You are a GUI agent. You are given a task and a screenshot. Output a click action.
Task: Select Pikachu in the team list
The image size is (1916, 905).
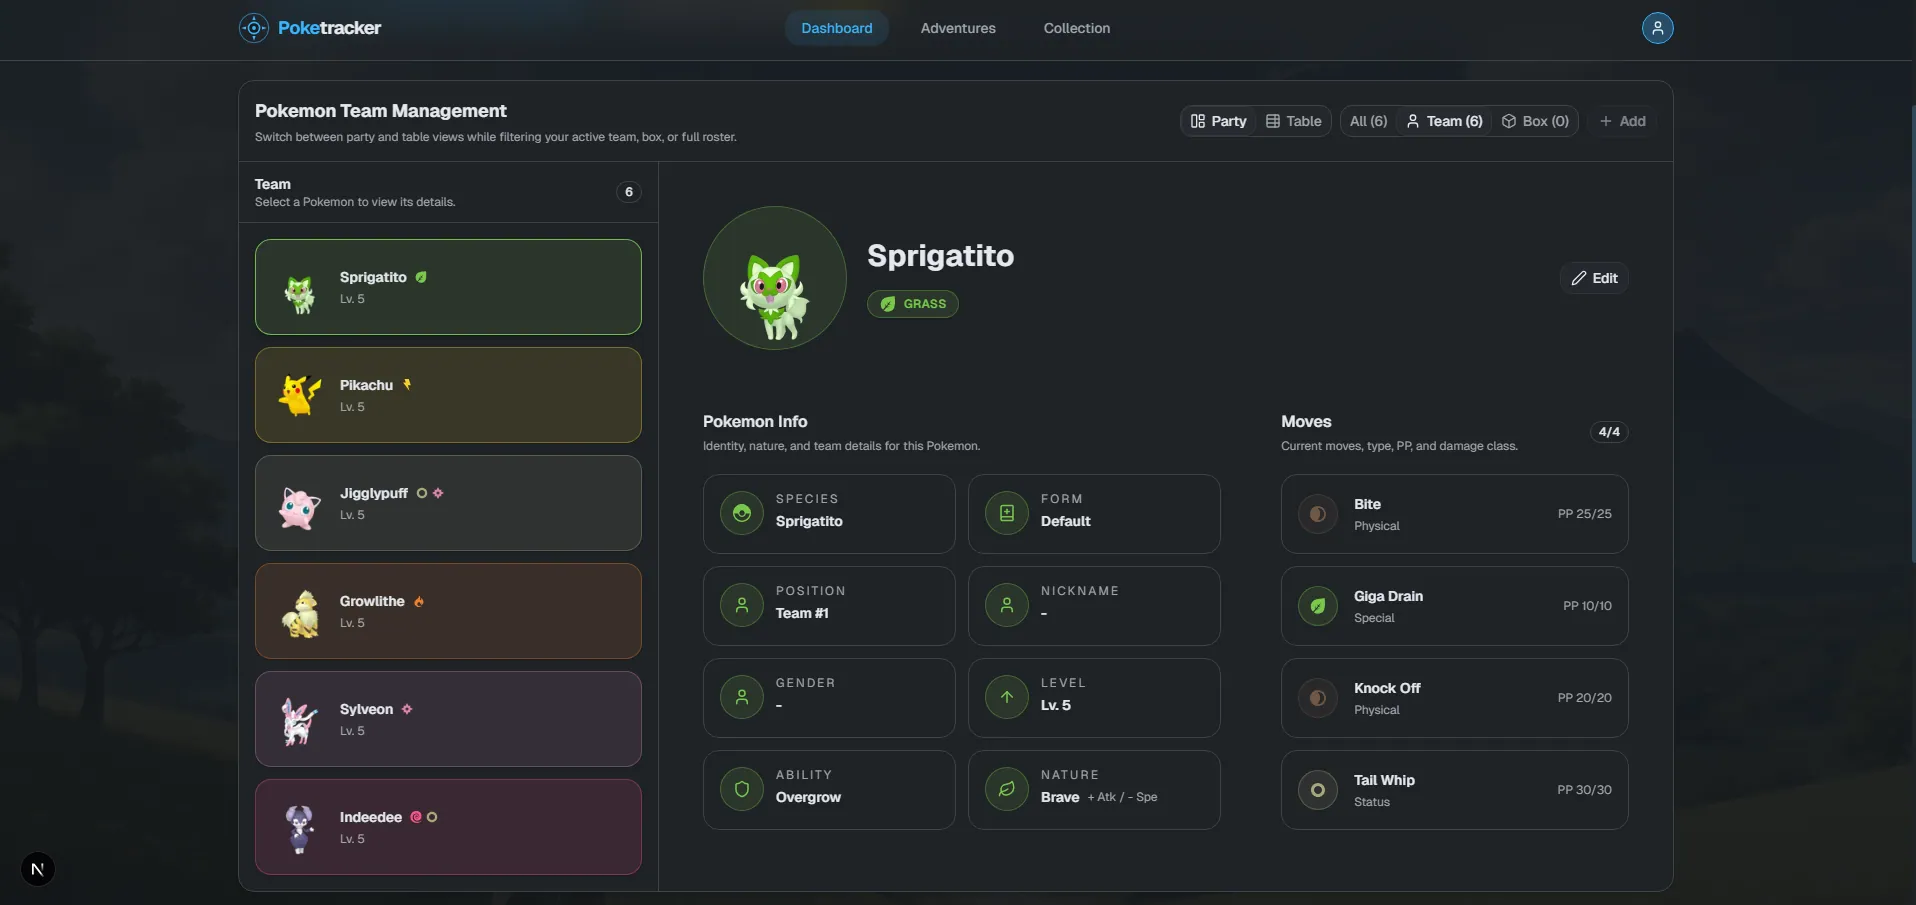448,395
